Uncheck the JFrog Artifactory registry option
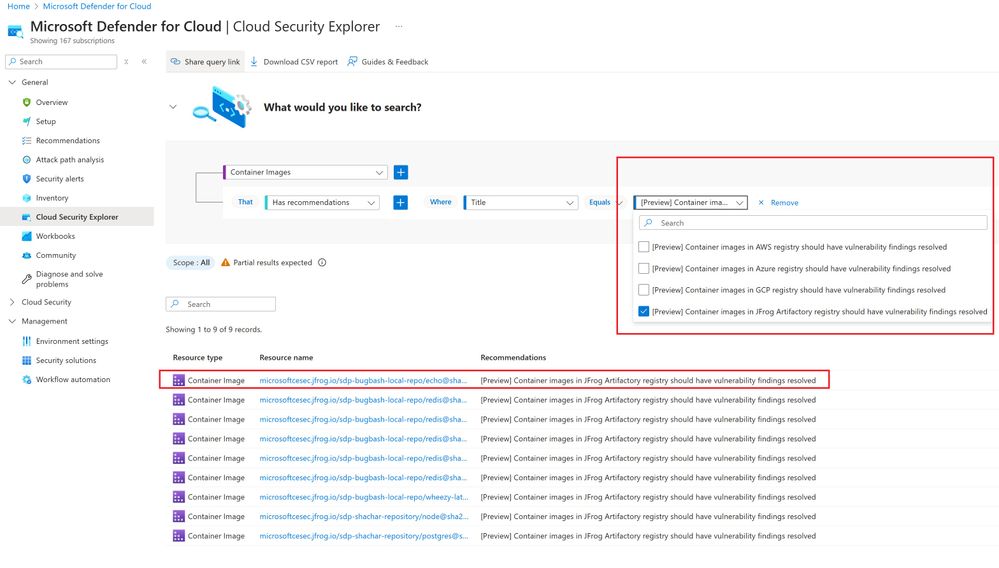This screenshot has width=999, height=568. (x=643, y=312)
